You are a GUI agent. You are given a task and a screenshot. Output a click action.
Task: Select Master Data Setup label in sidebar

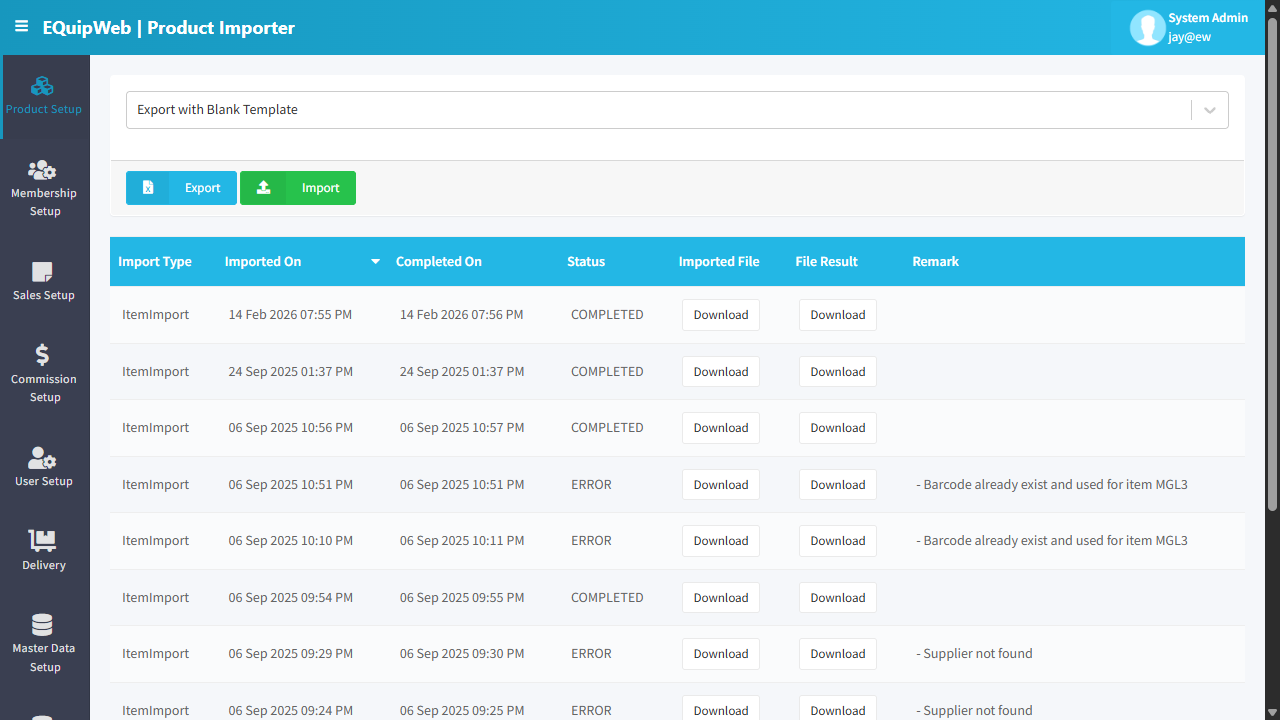pyautogui.click(x=44, y=657)
